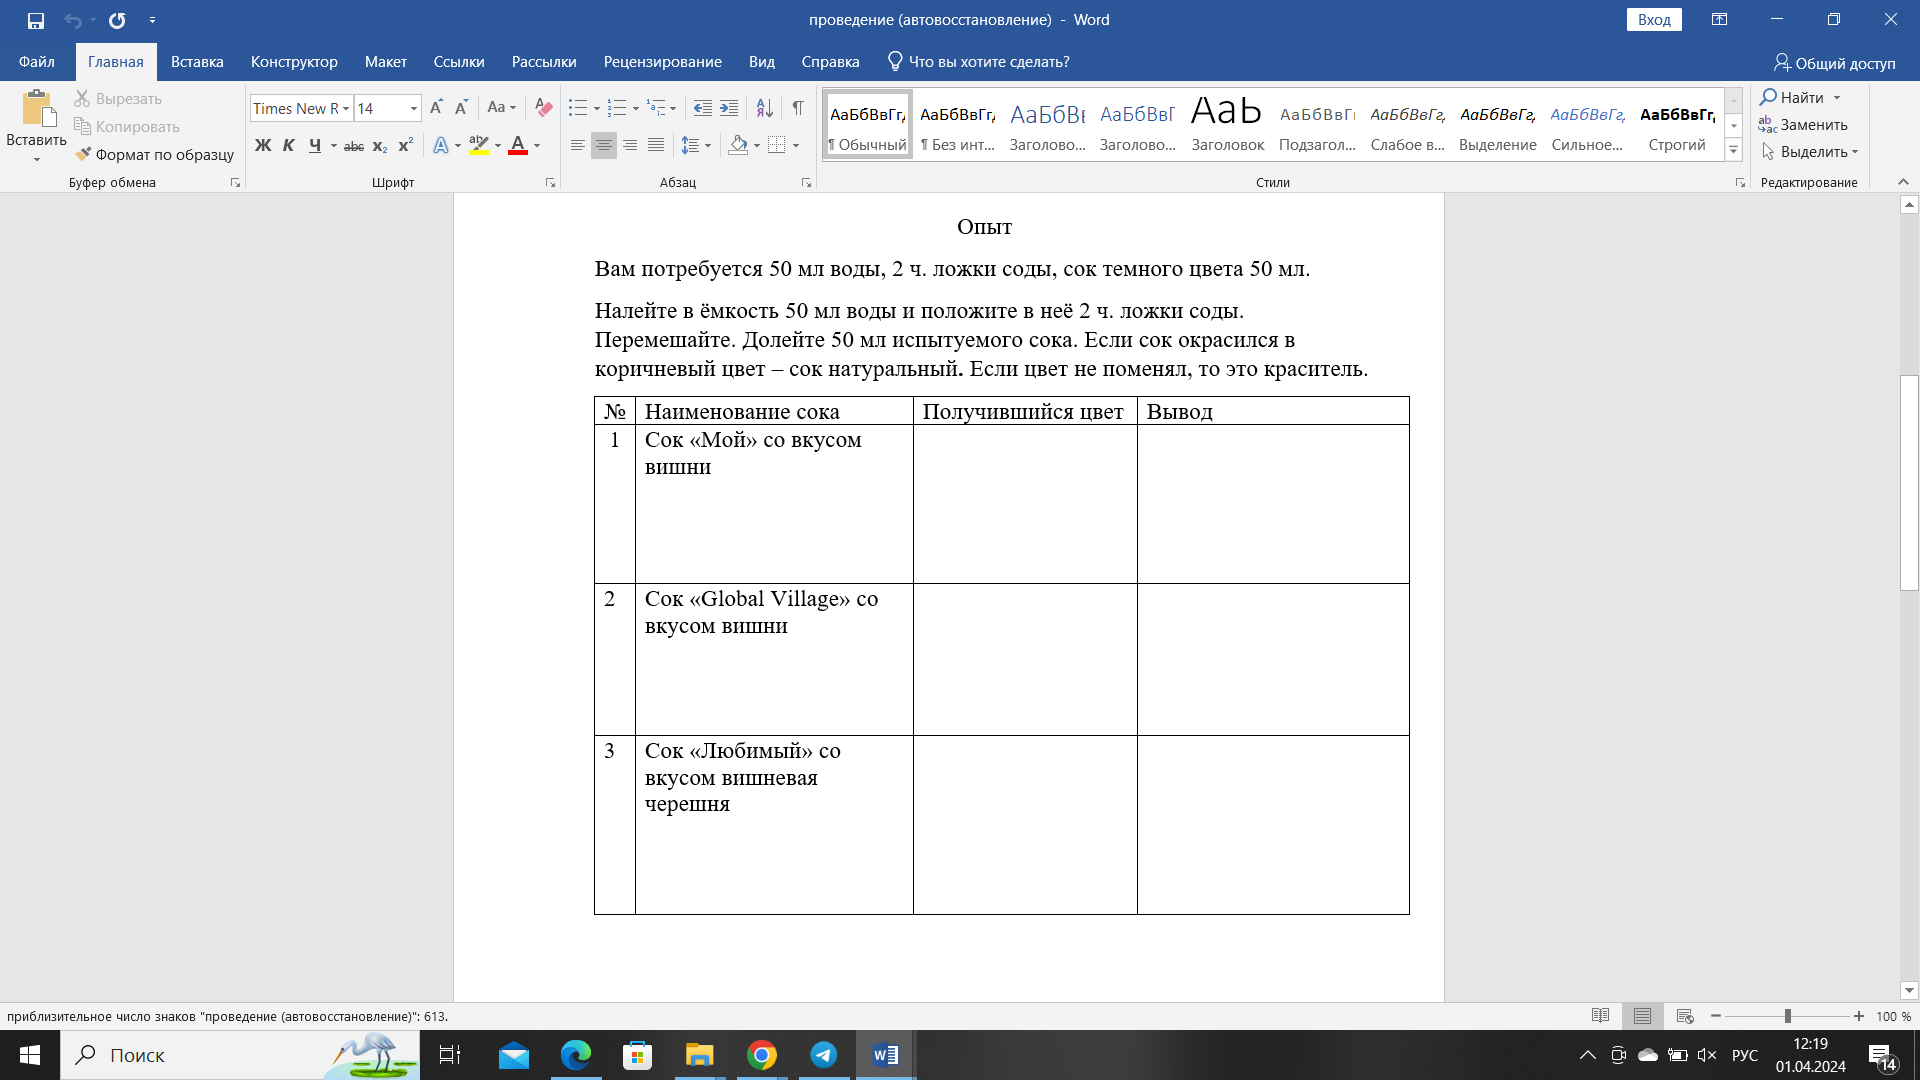The image size is (1920, 1080).
Task: Toggle bold (Ж) formatting
Action: [x=263, y=146]
